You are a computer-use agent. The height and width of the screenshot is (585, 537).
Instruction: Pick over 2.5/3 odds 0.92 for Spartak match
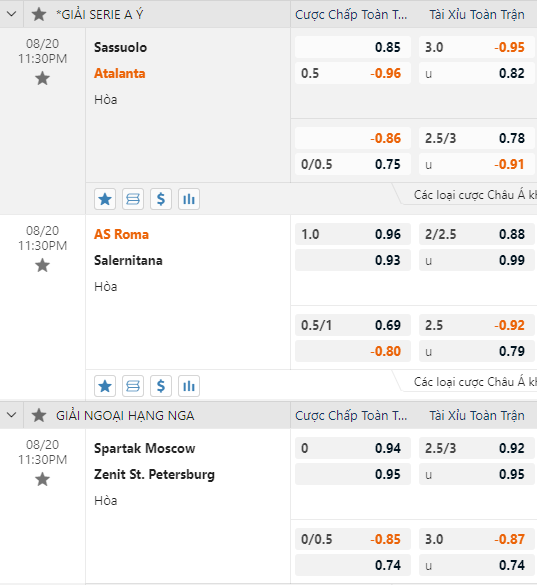pos(477,448)
